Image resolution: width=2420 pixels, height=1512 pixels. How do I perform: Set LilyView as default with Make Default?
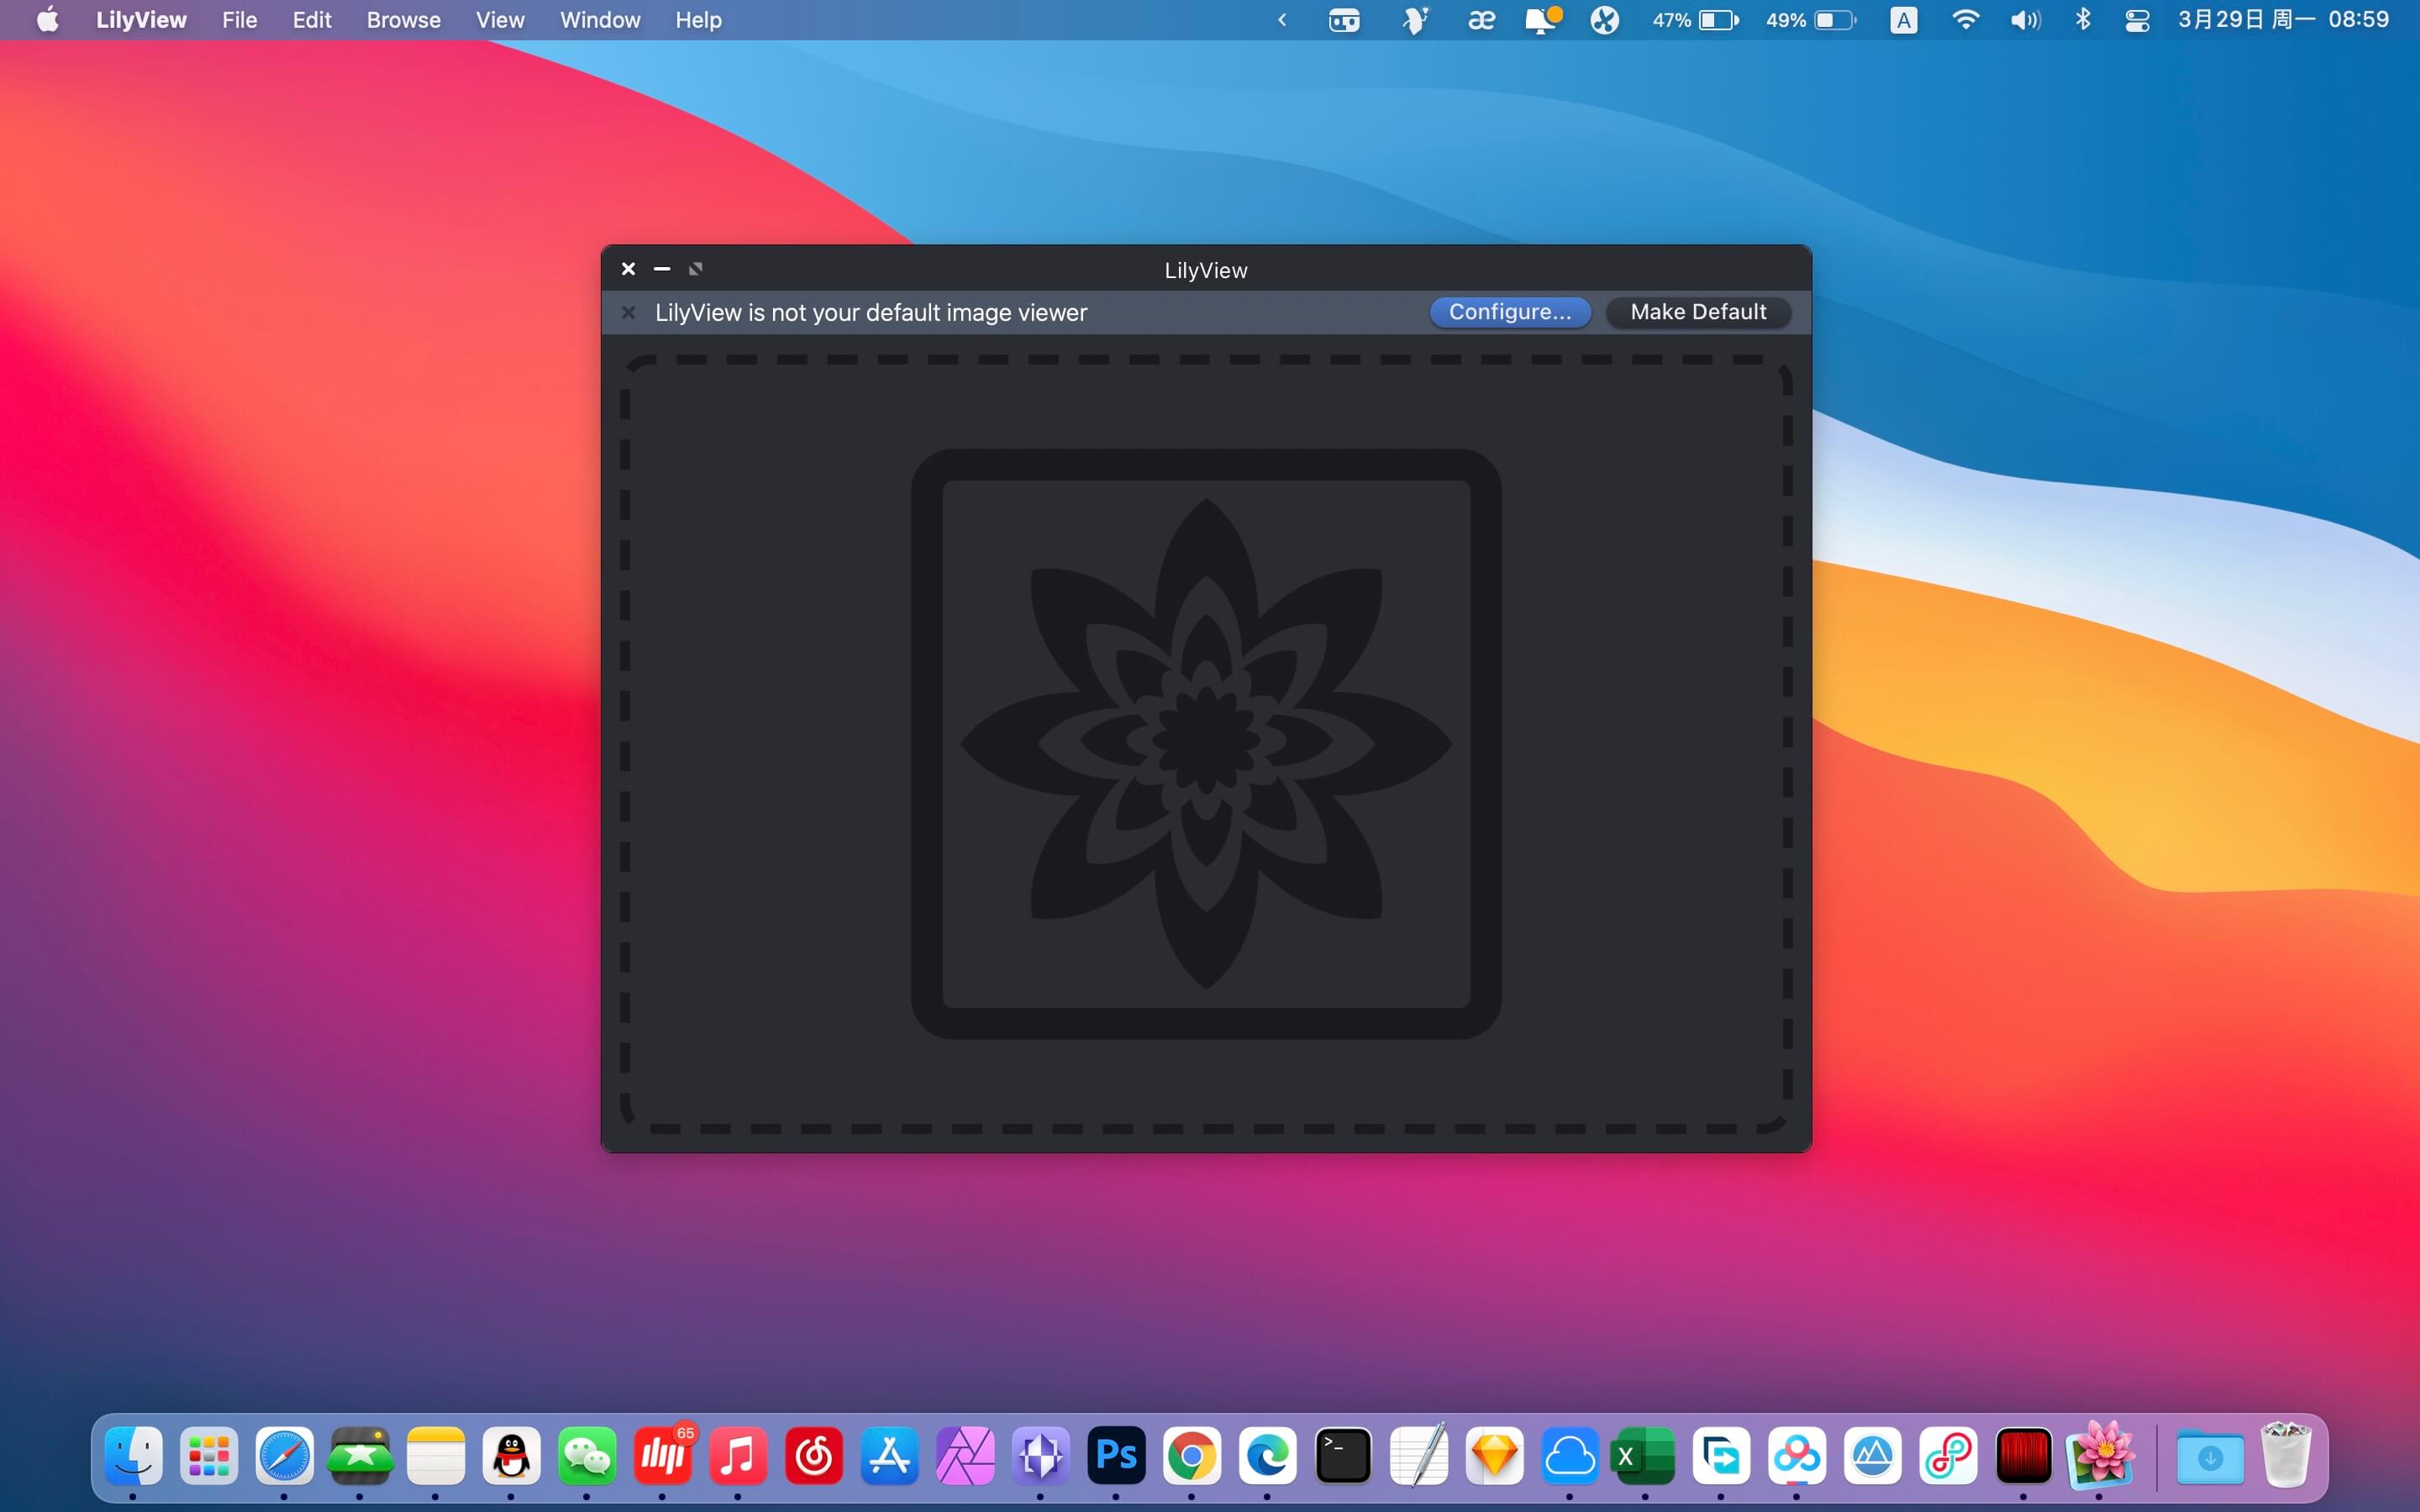point(1698,312)
